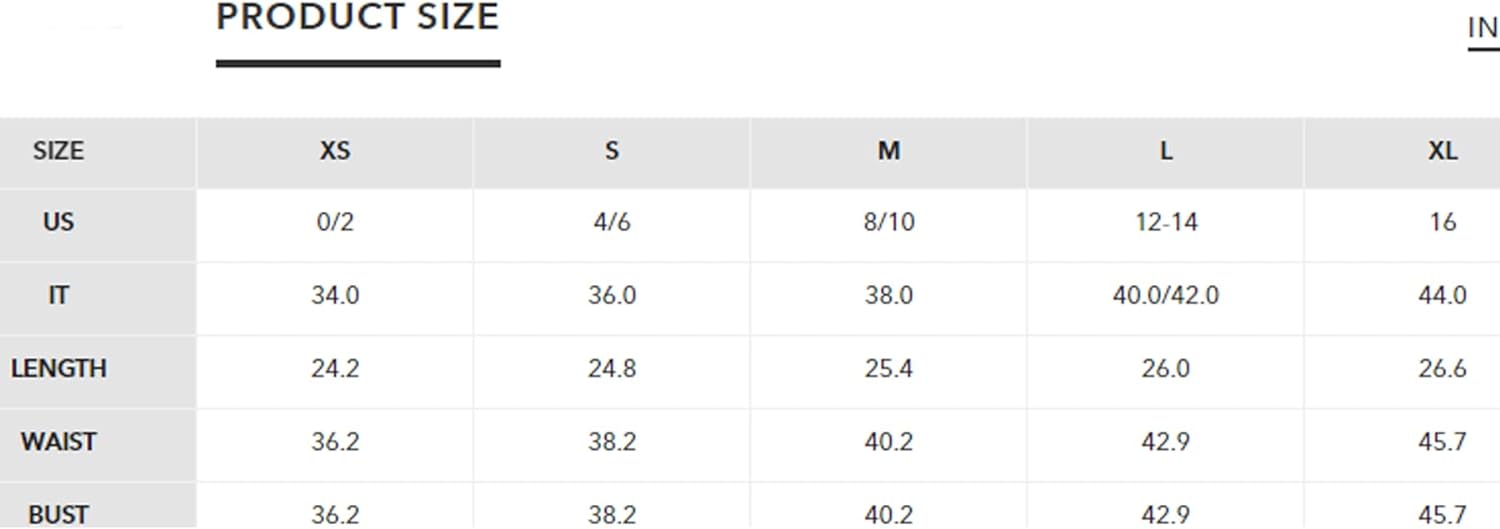Click the length value 25.4 for M
Image resolution: width=1500 pixels, height=529 pixels.
point(889,369)
